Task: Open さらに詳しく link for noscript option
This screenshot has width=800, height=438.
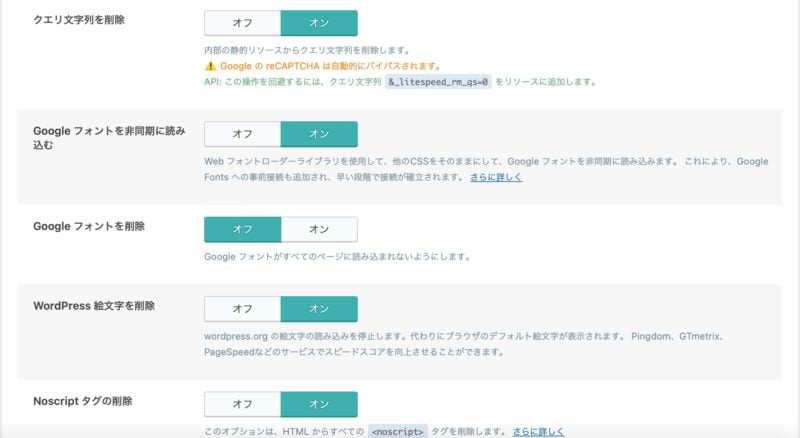Action: pyautogui.click(x=538, y=432)
